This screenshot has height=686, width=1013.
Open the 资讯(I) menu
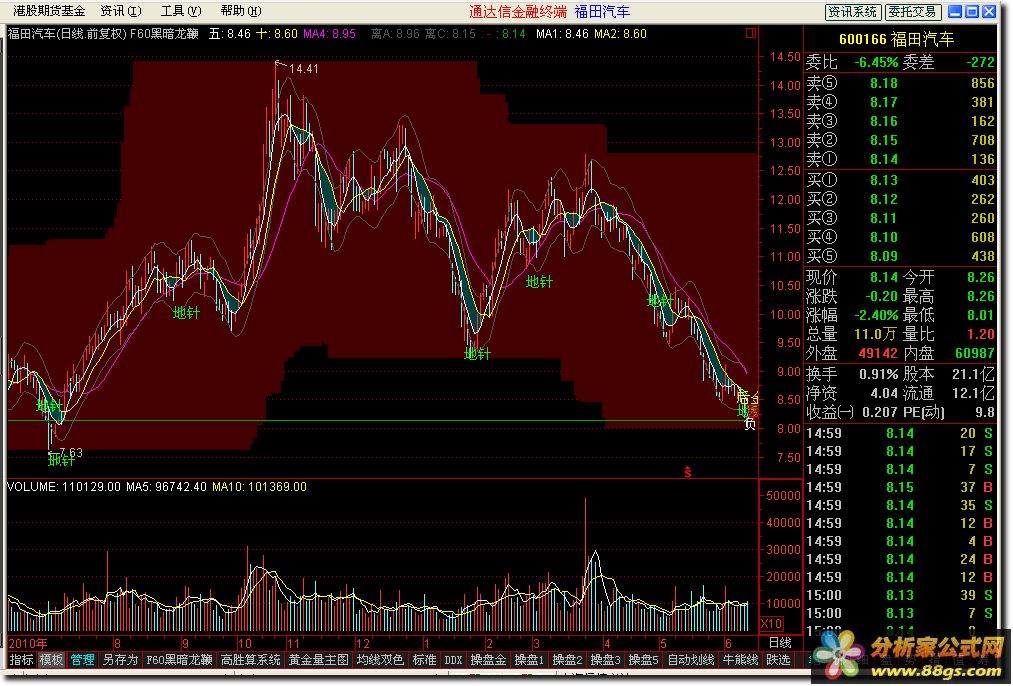[121, 11]
